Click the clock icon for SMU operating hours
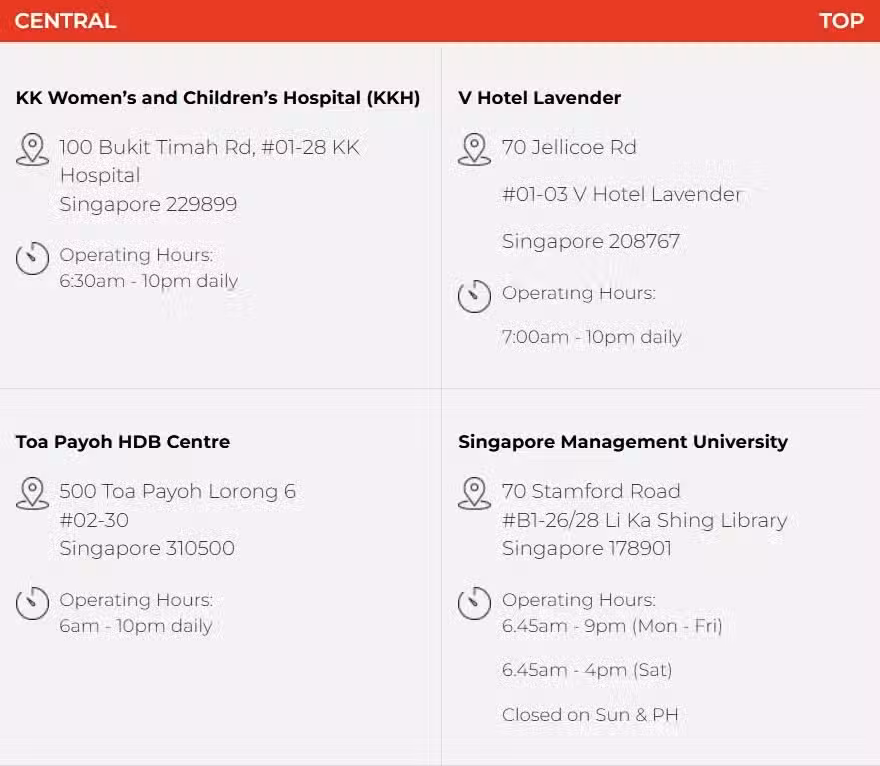This screenshot has height=766, width=880. click(x=474, y=603)
